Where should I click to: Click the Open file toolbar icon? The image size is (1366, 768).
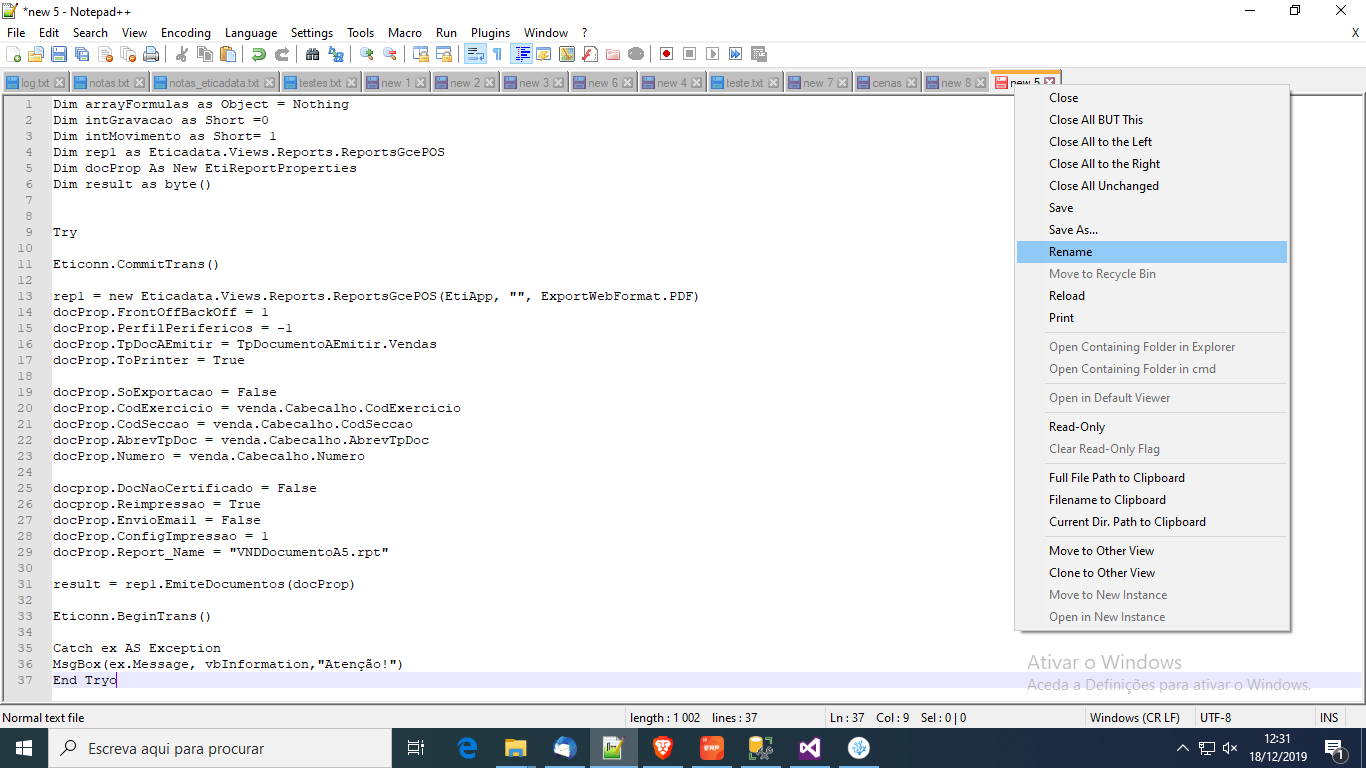tap(36, 54)
